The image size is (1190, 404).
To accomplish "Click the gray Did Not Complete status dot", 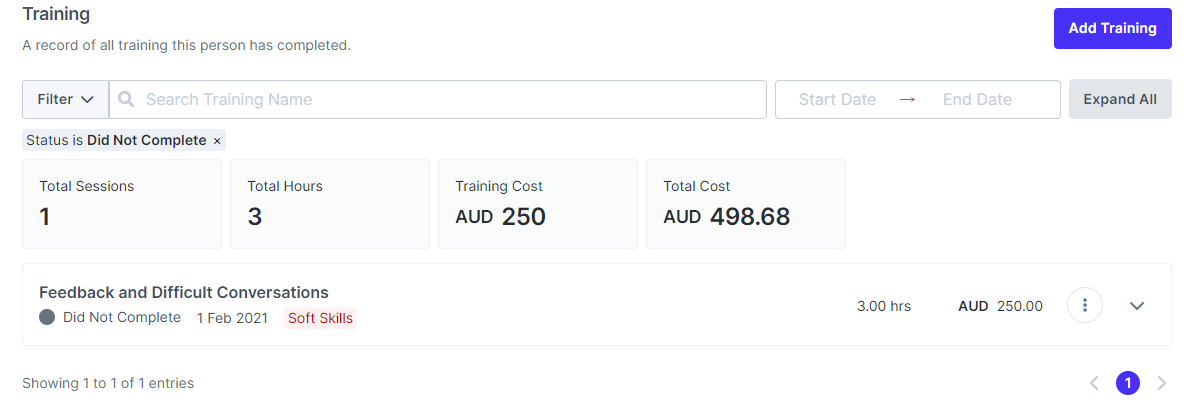I will click(x=47, y=317).
